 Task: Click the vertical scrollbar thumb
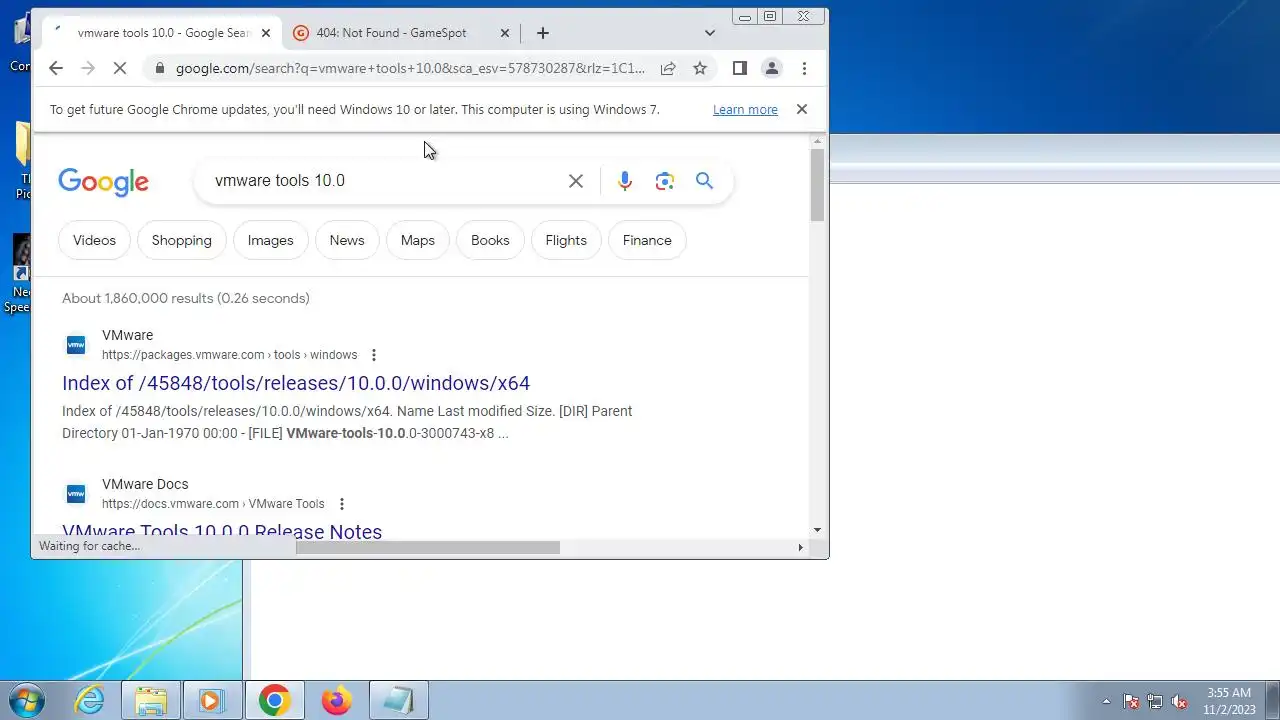[818, 187]
